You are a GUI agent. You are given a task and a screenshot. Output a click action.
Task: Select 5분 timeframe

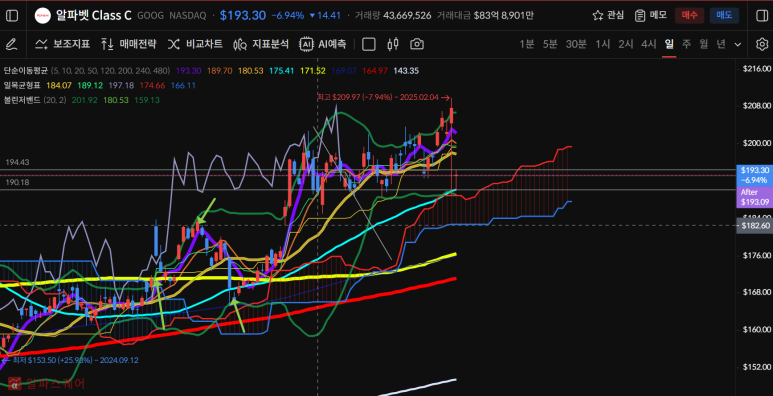coord(550,45)
